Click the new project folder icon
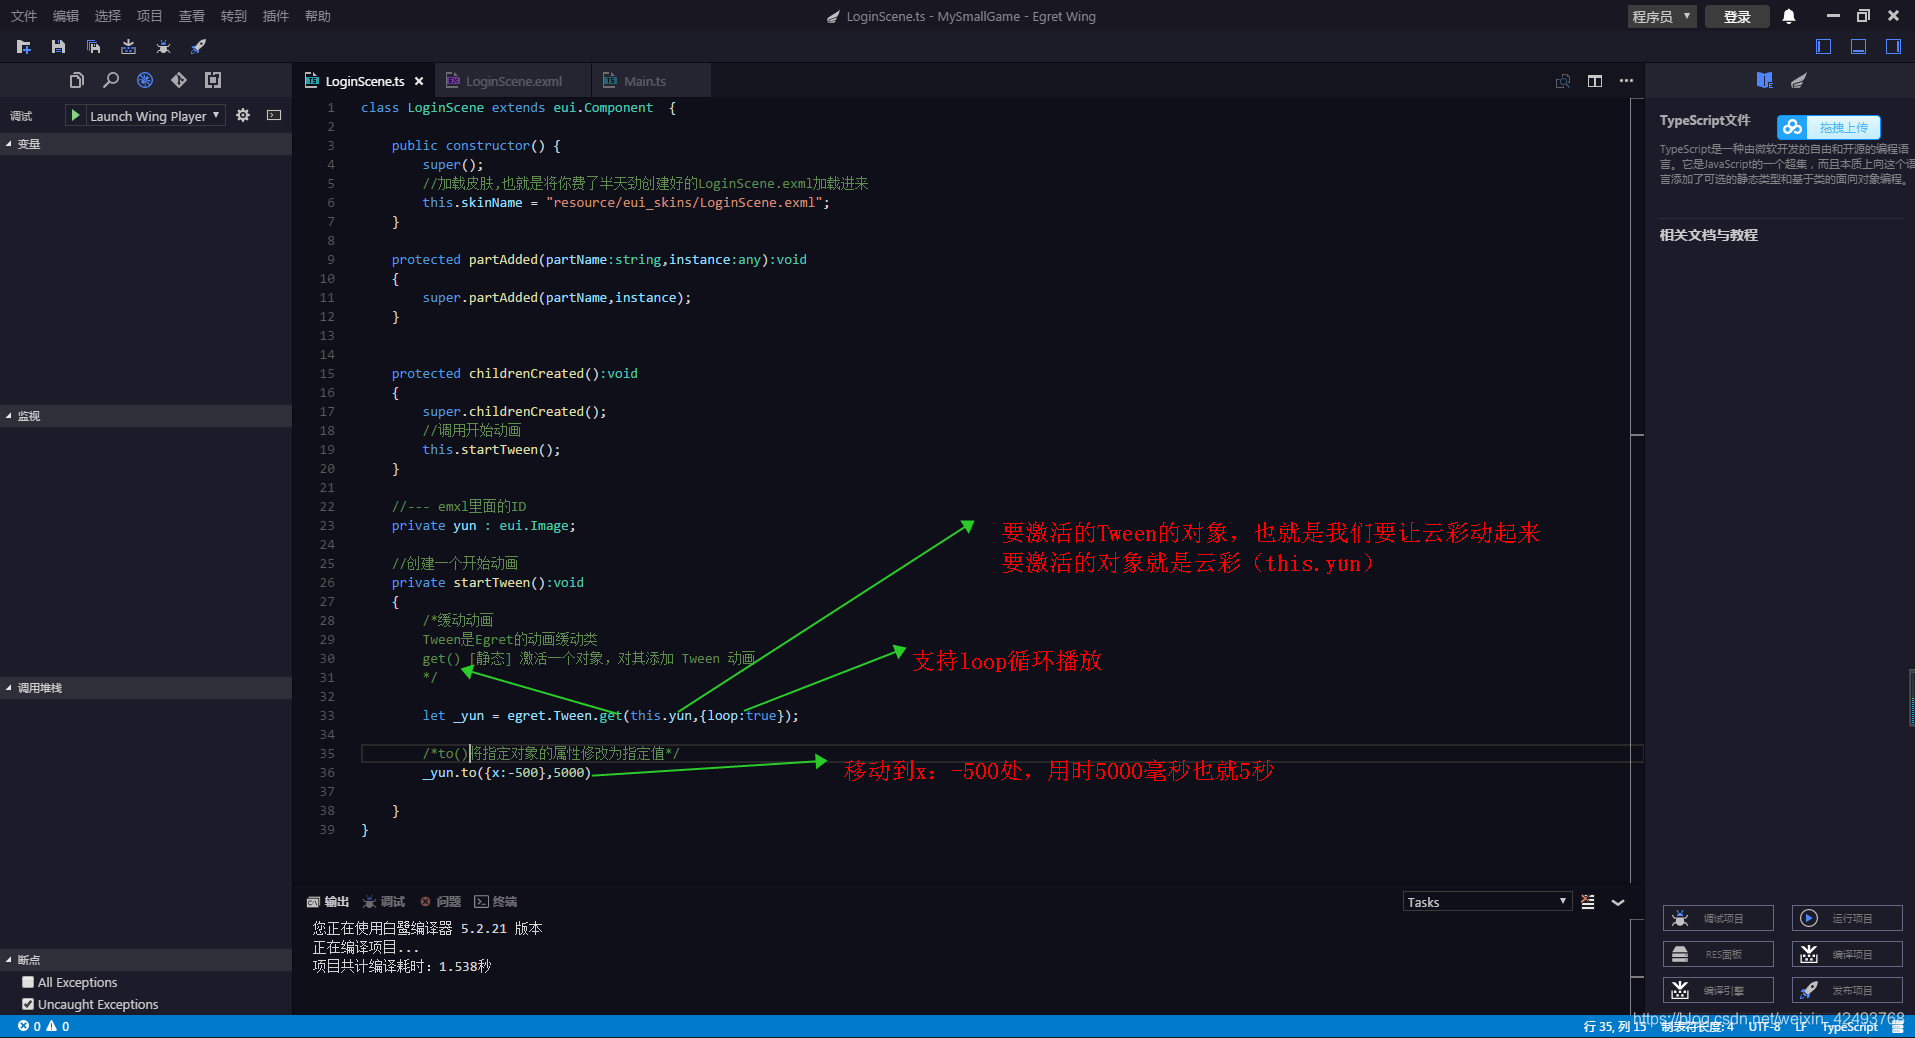This screenshot has height=1038, width=1915. pos(24,47)
